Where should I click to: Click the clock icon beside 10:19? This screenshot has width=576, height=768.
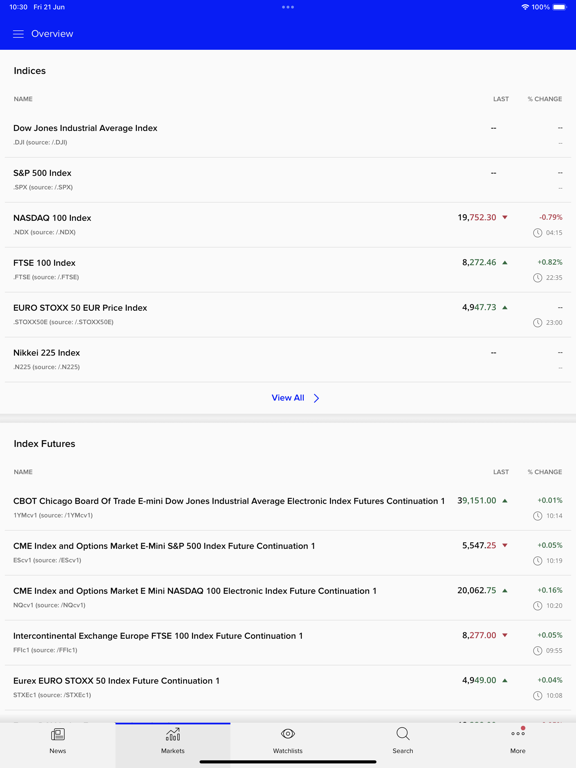tap(537, 561)
